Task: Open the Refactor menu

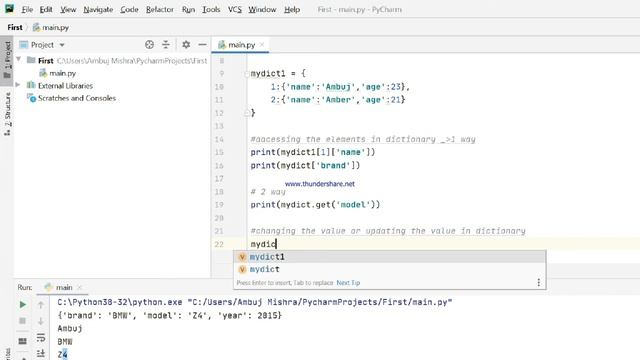Action: pos(160,9)
